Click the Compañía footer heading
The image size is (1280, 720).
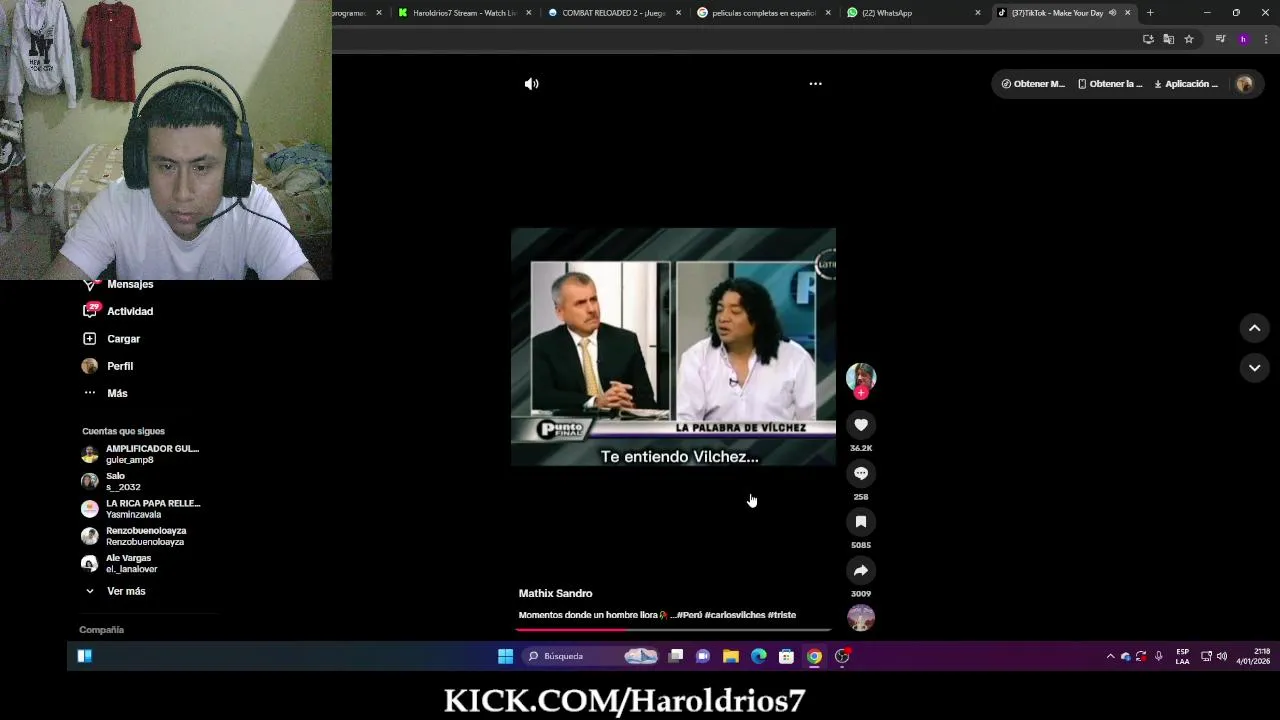pyautogui.click(x=101, y=630)
